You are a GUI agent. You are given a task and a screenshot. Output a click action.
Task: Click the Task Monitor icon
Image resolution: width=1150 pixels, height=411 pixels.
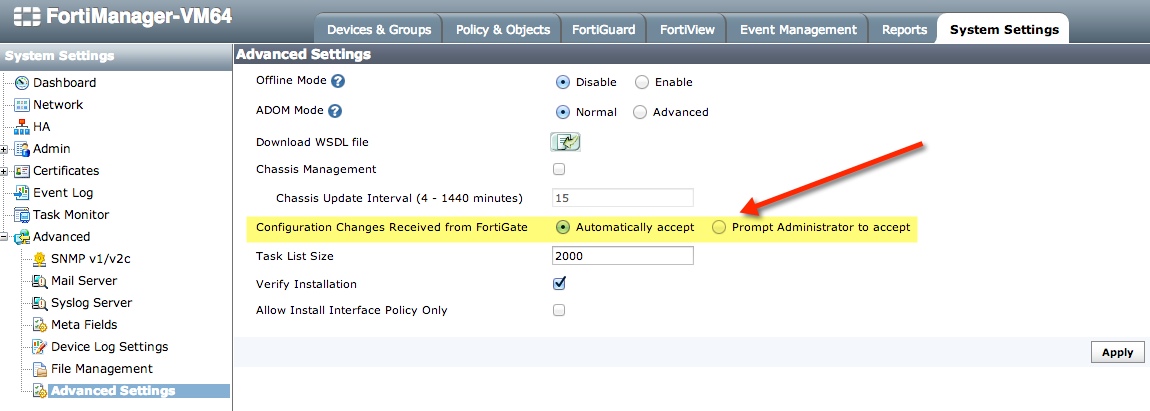tap(22, 215)
